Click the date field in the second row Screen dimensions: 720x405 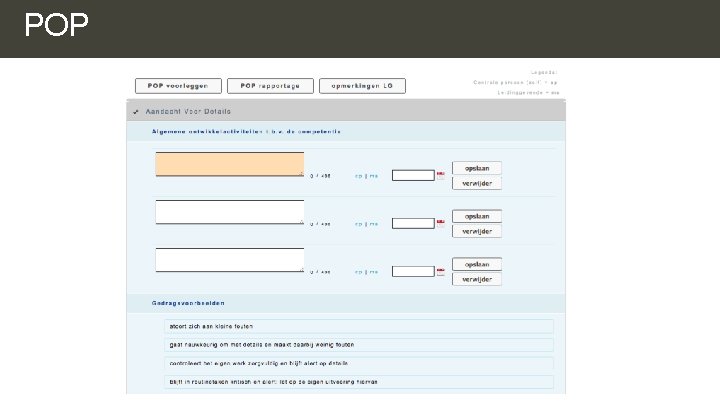pyautogui.click(x=413, y=223)
